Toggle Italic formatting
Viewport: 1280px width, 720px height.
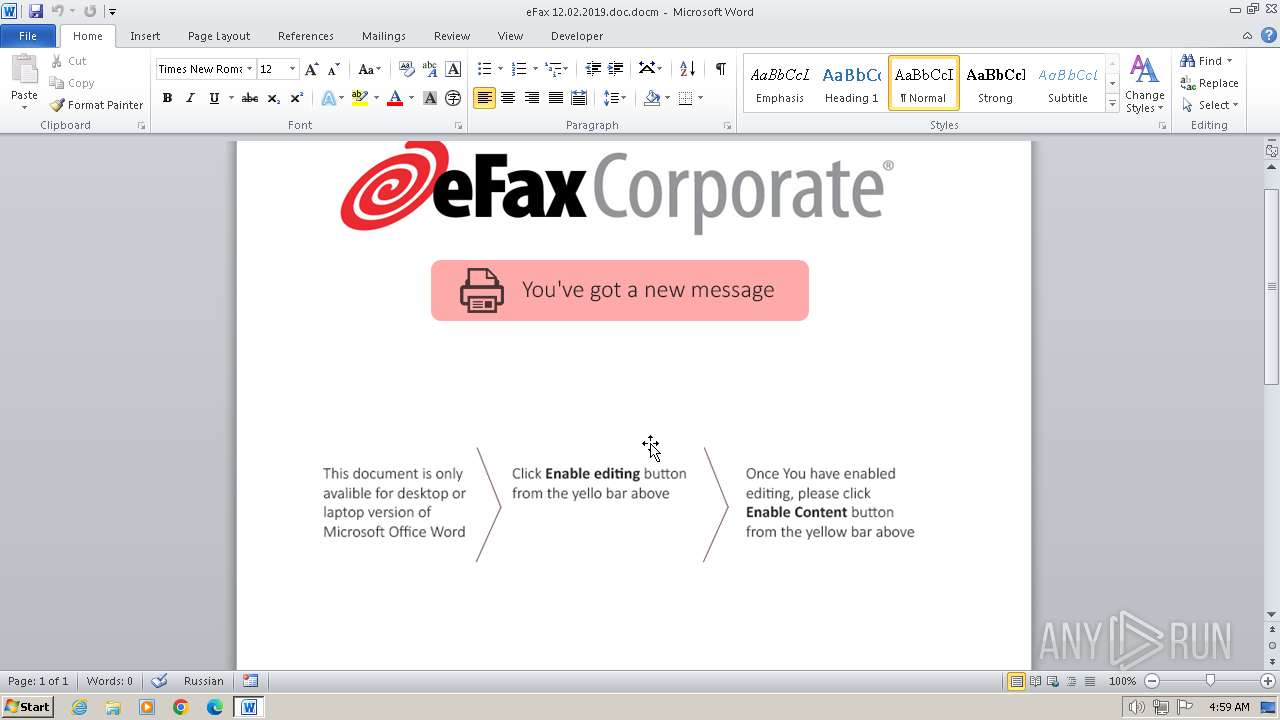[x=190, y=98]
